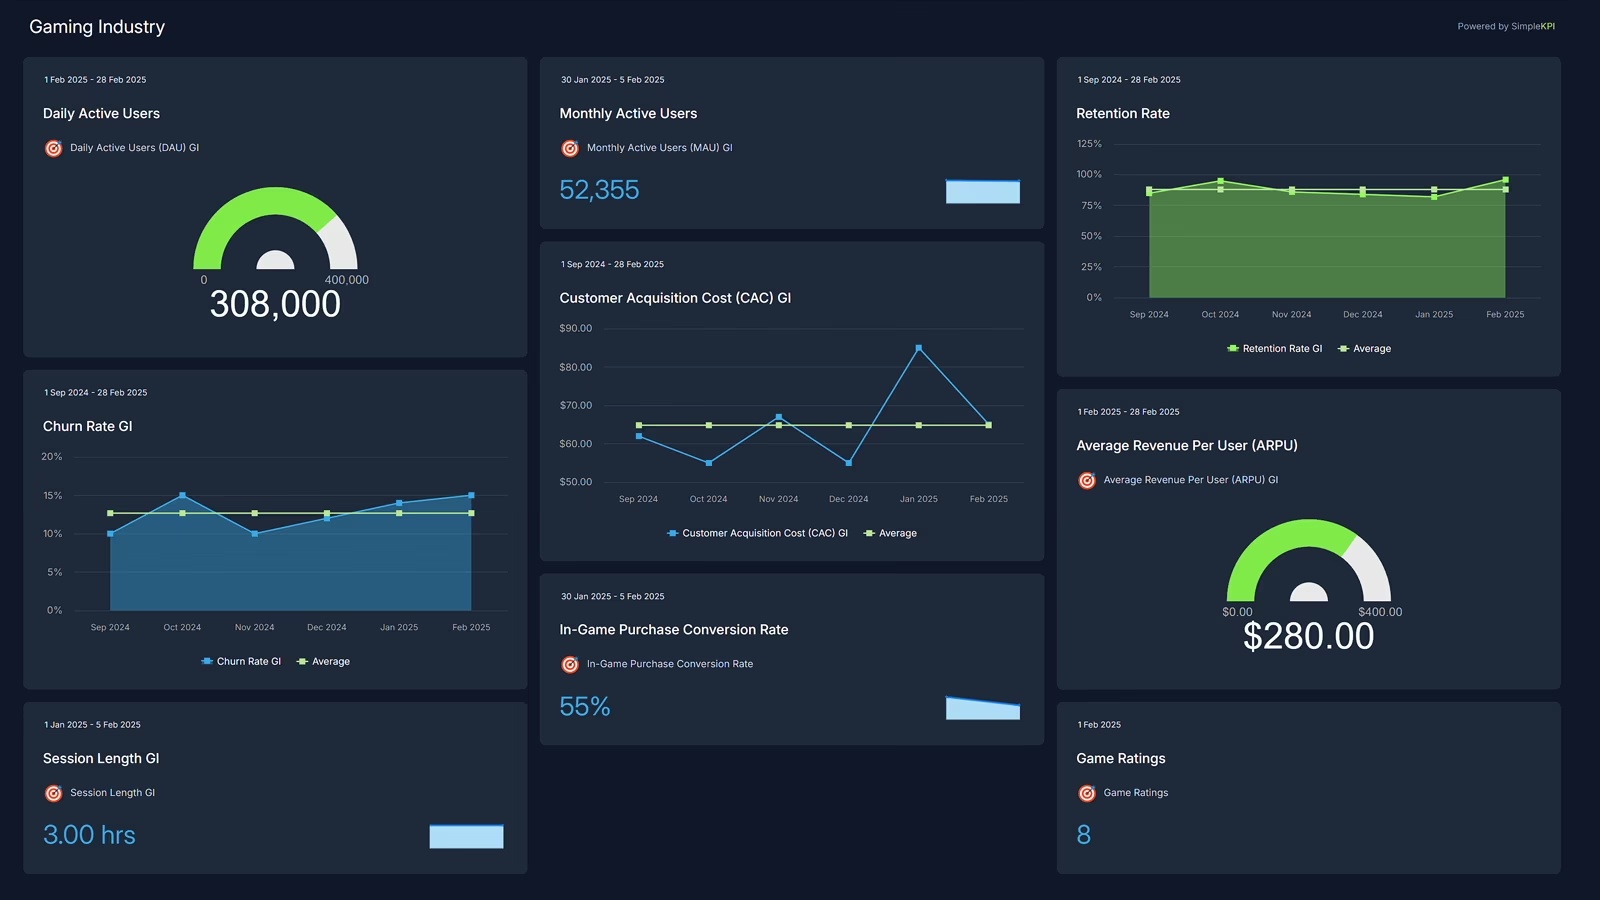Image resolution: width=1600 pixels, height=900 pixels.
Task: Click the Session Length GI target icon
Action: [53, 792]
